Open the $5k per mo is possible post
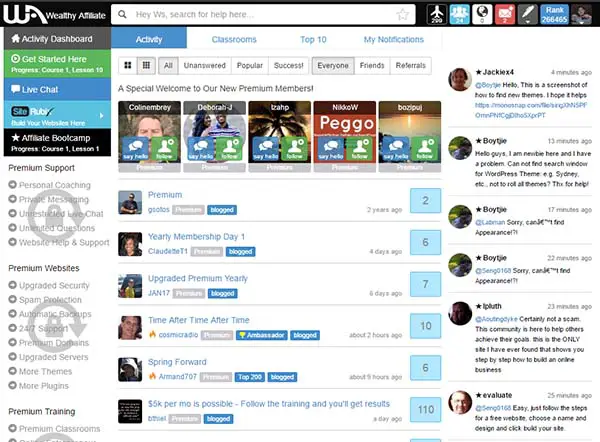Viewport: 600px width, 442px height. [x=269, y=404]
